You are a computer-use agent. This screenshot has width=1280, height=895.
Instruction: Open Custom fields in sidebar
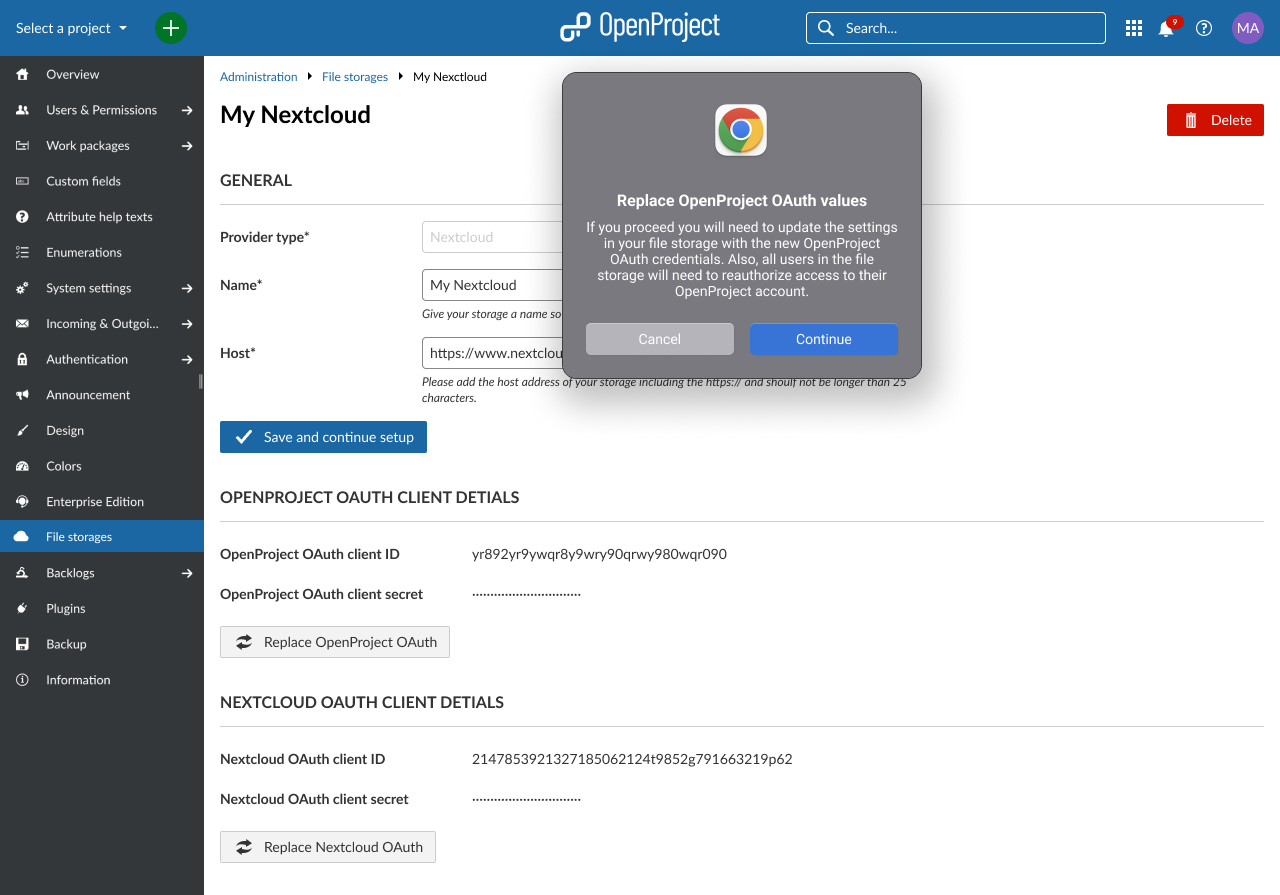[x=83, y=181]
